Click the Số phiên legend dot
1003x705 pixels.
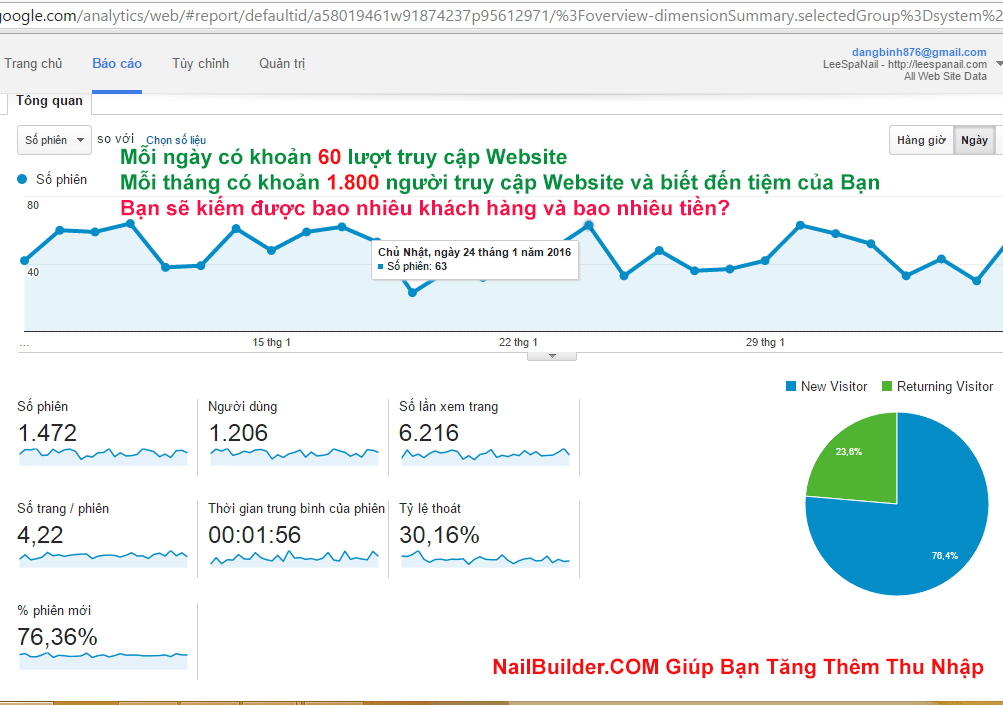click(x=22, y=180)
